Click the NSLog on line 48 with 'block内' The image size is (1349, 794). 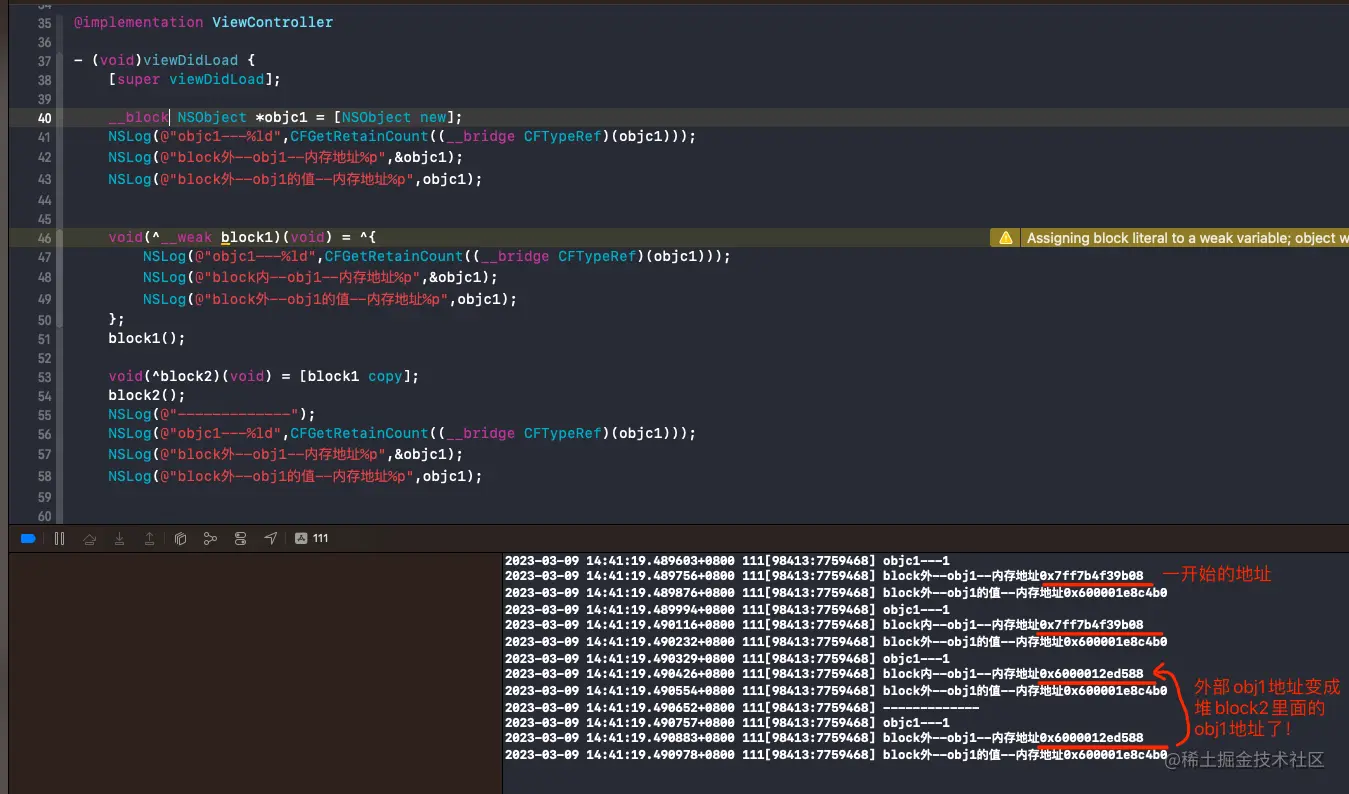(x=320, y=278)
